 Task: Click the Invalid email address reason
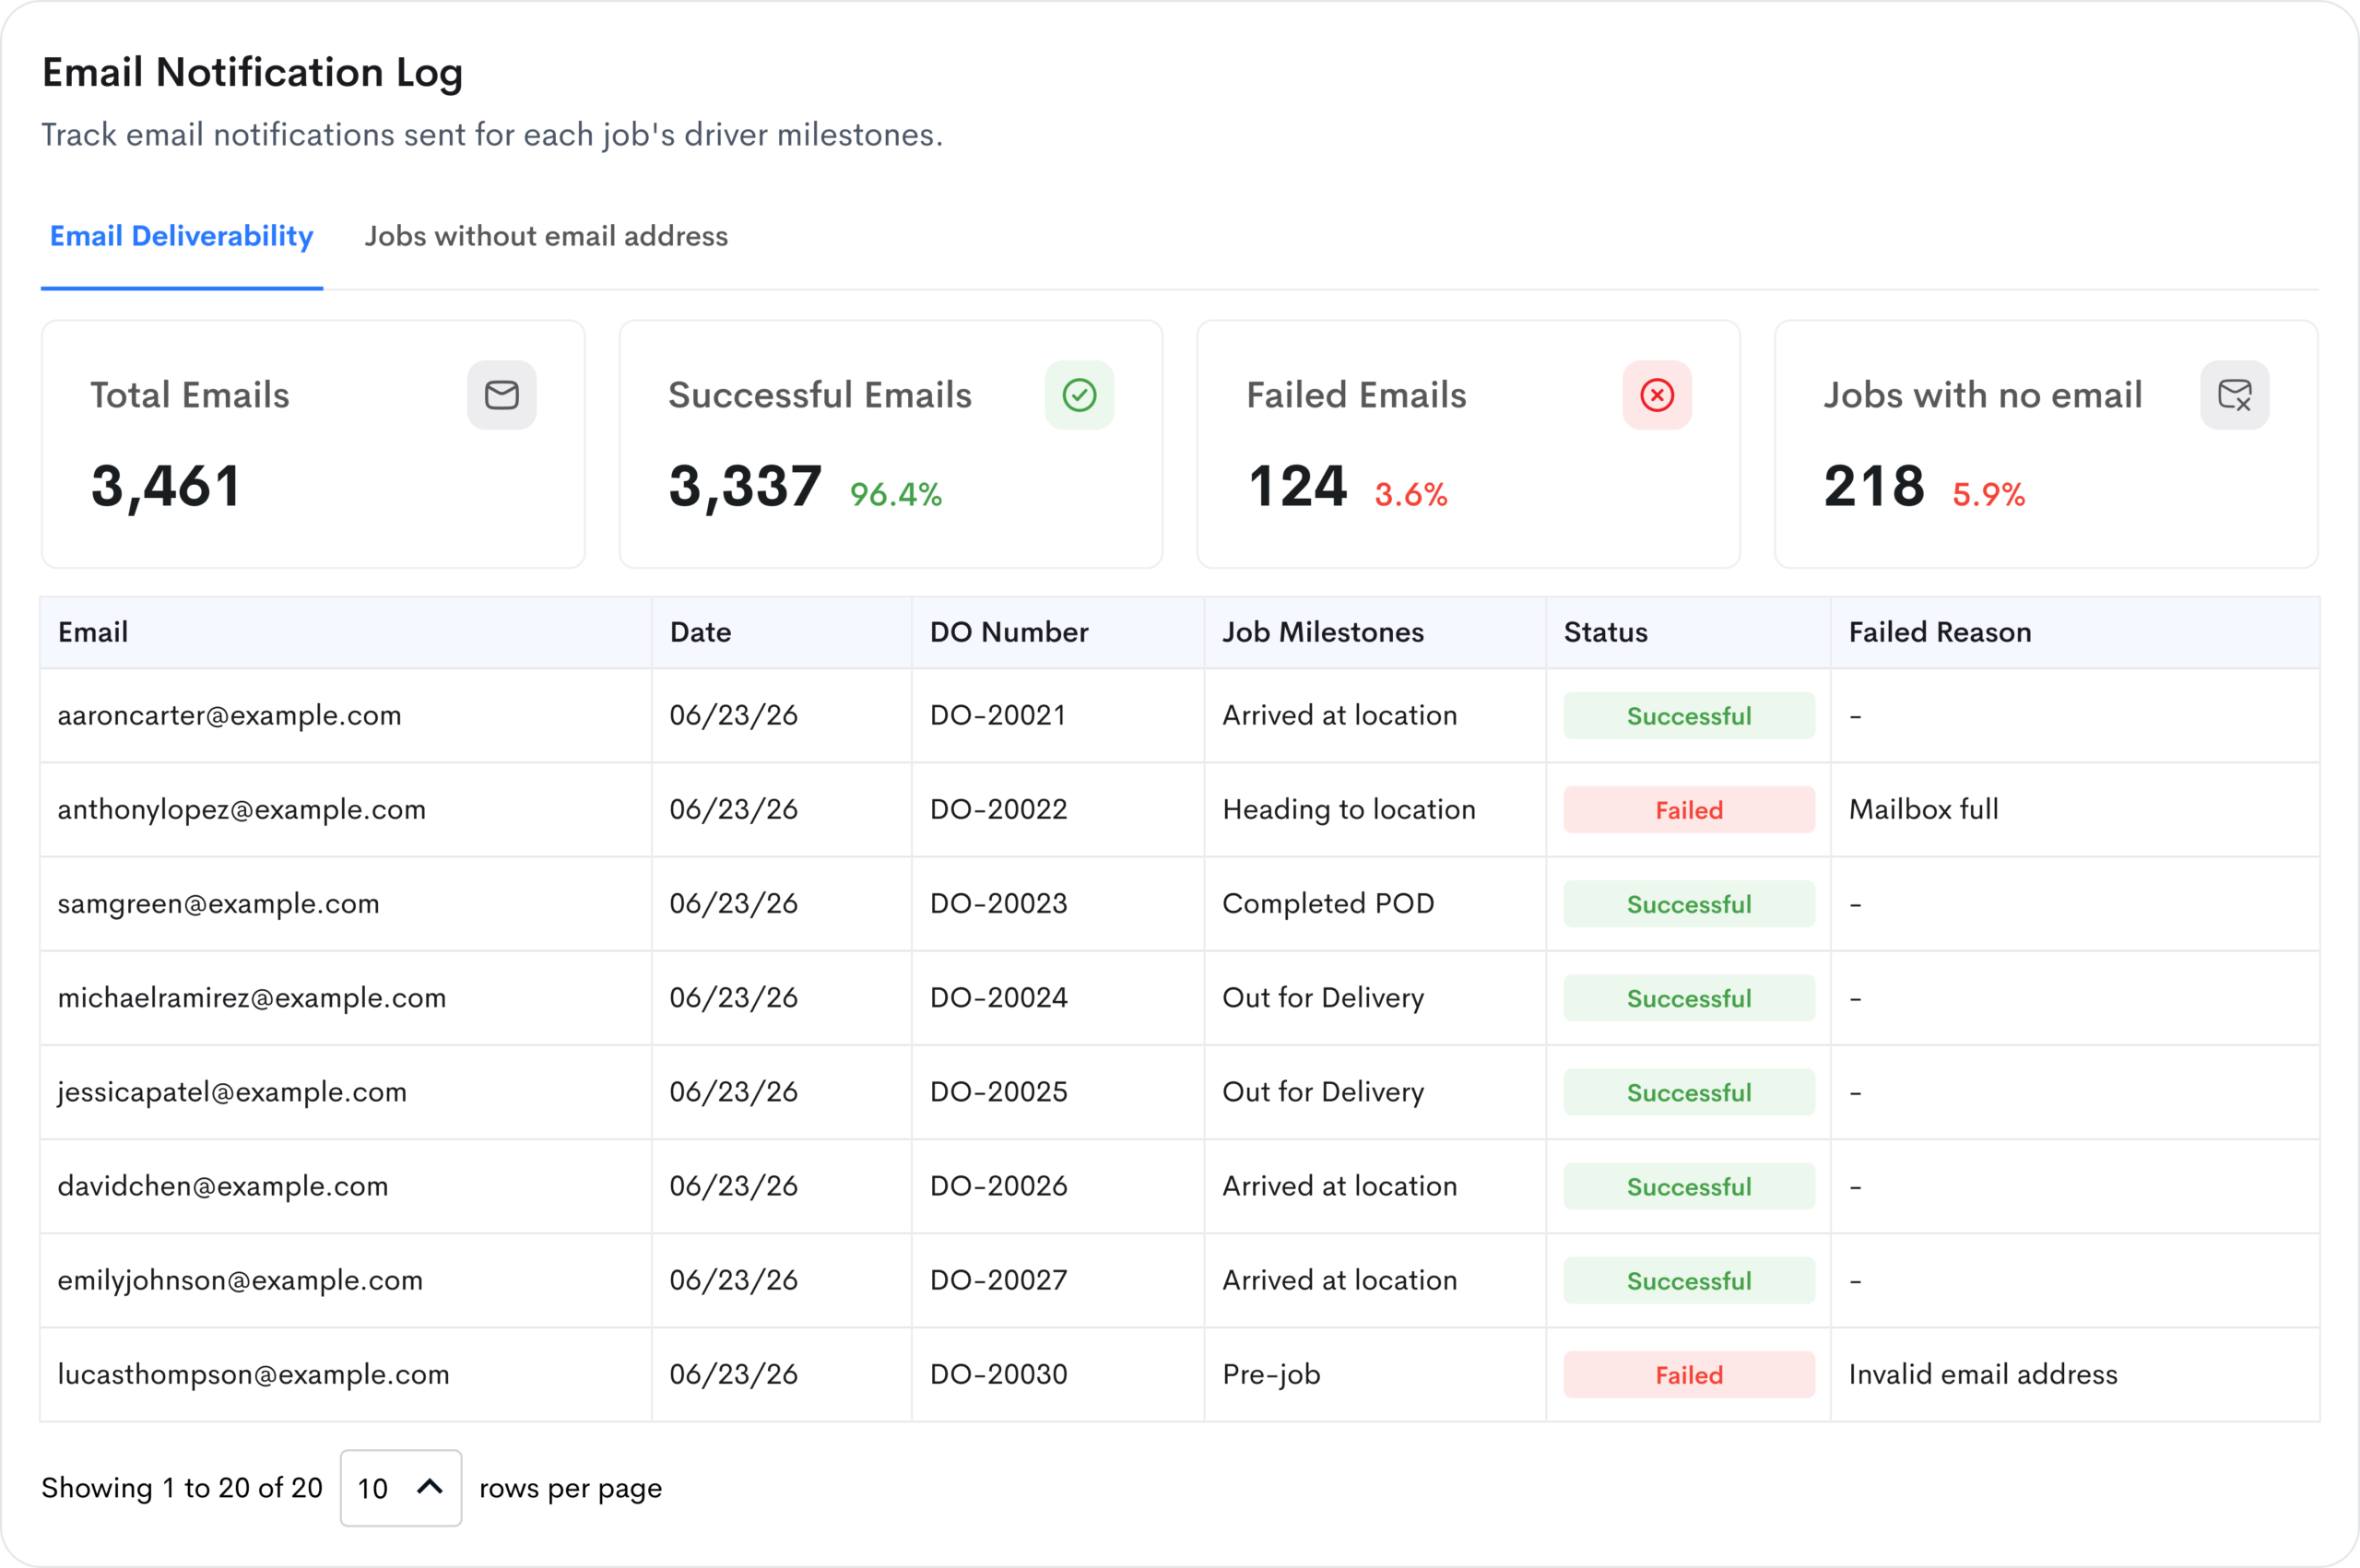pyautogui.click(x=1983, y=1374)
